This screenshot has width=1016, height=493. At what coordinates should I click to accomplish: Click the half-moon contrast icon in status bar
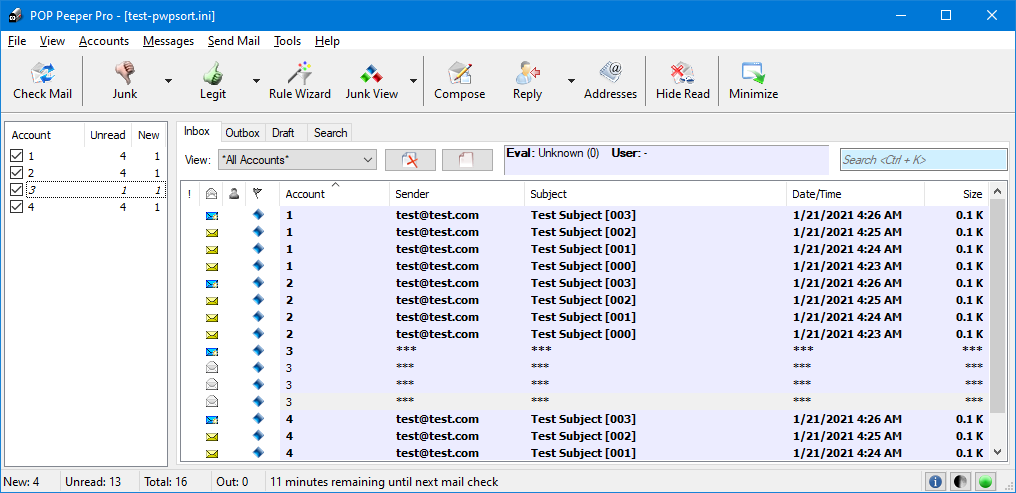(961, 482)
